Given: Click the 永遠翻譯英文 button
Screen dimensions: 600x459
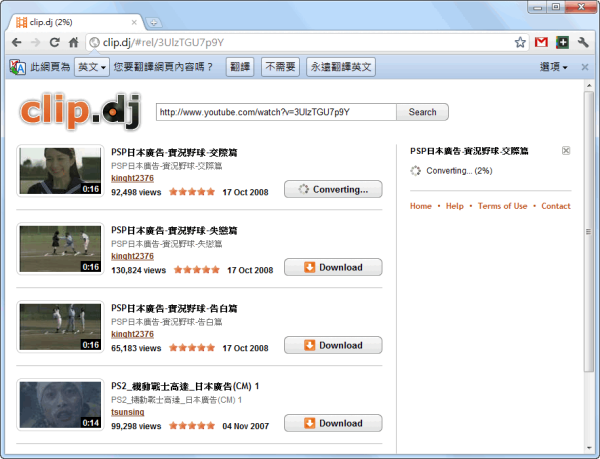Looking at the screenshot, I should [x=341, y=67].
